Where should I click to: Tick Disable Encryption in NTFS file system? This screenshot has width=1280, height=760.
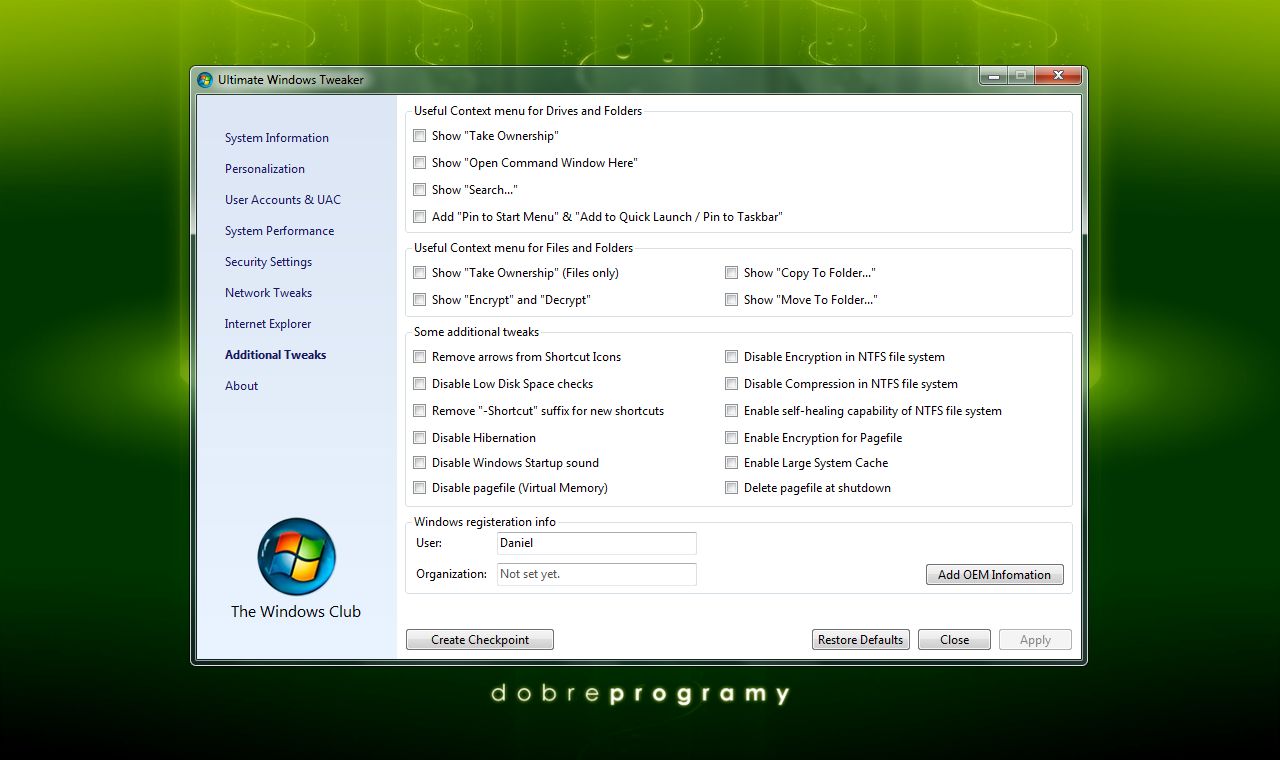732,357
